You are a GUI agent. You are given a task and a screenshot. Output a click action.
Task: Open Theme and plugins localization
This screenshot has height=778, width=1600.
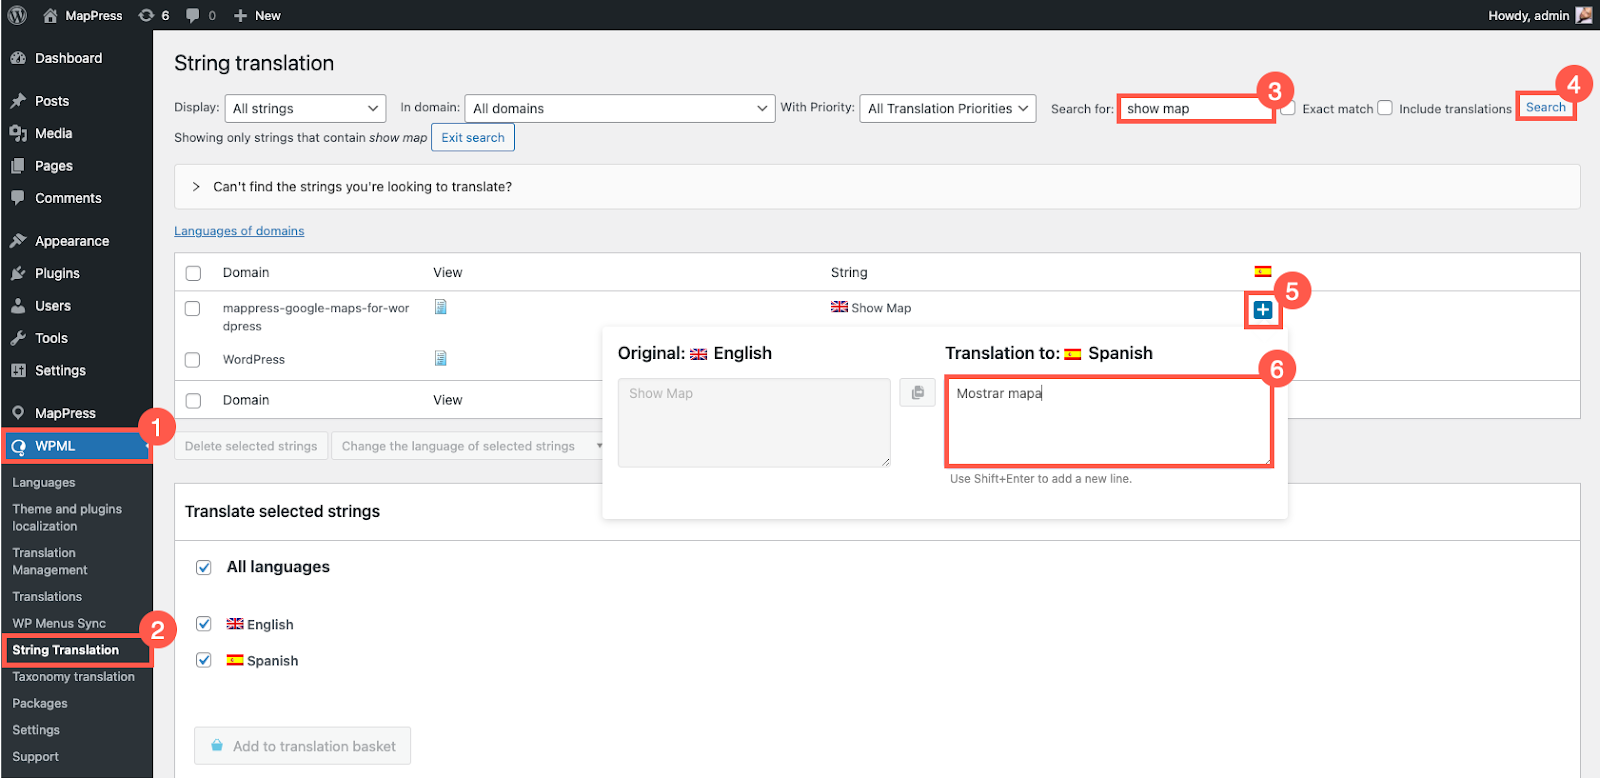(67, 517)
